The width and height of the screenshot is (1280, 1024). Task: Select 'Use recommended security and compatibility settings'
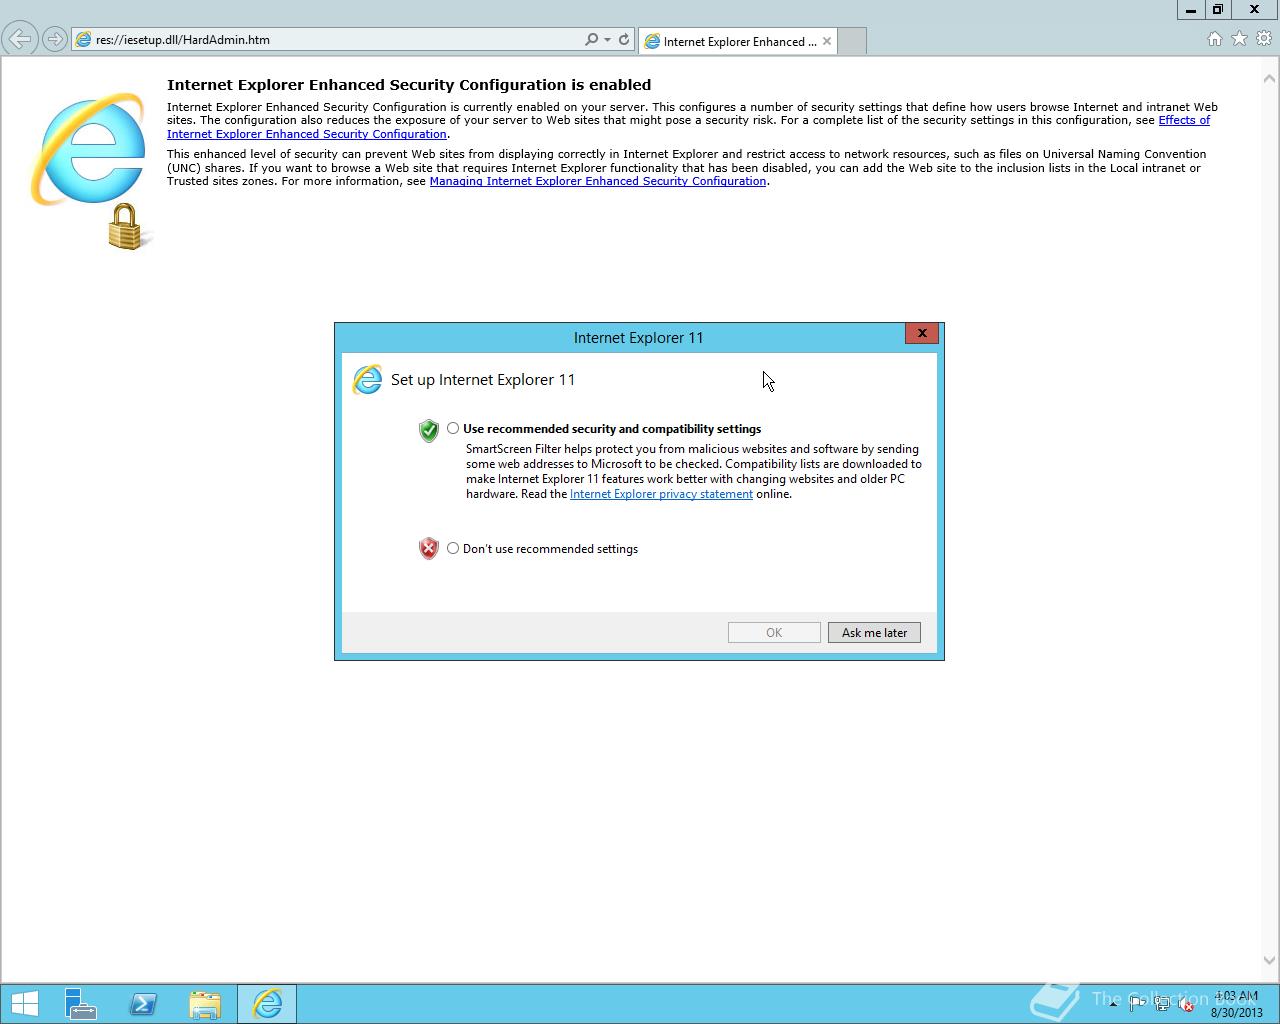coord(453,428)
